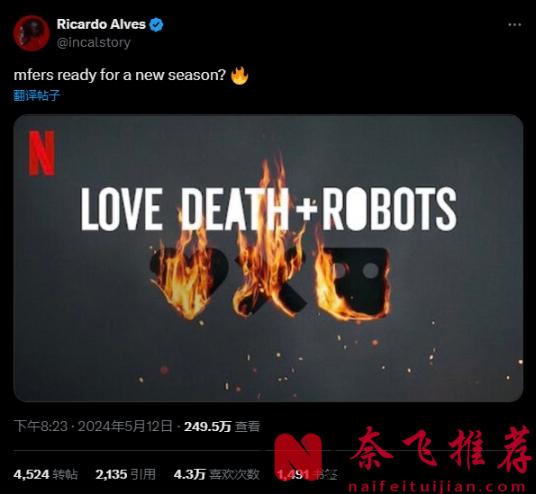Open the 4,524 转帖 reposts list
Screen dimensions: 536x494
tap(46, 475)
